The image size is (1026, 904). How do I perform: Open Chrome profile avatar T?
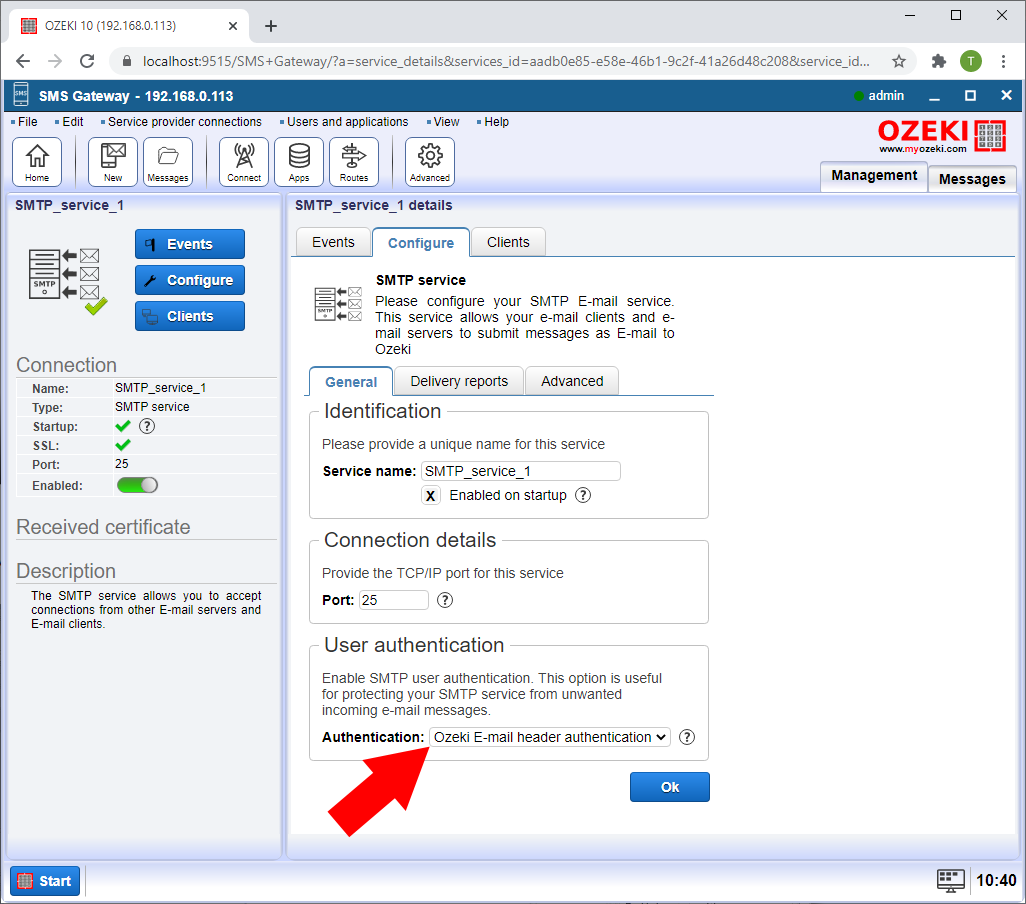coord(971,61)
